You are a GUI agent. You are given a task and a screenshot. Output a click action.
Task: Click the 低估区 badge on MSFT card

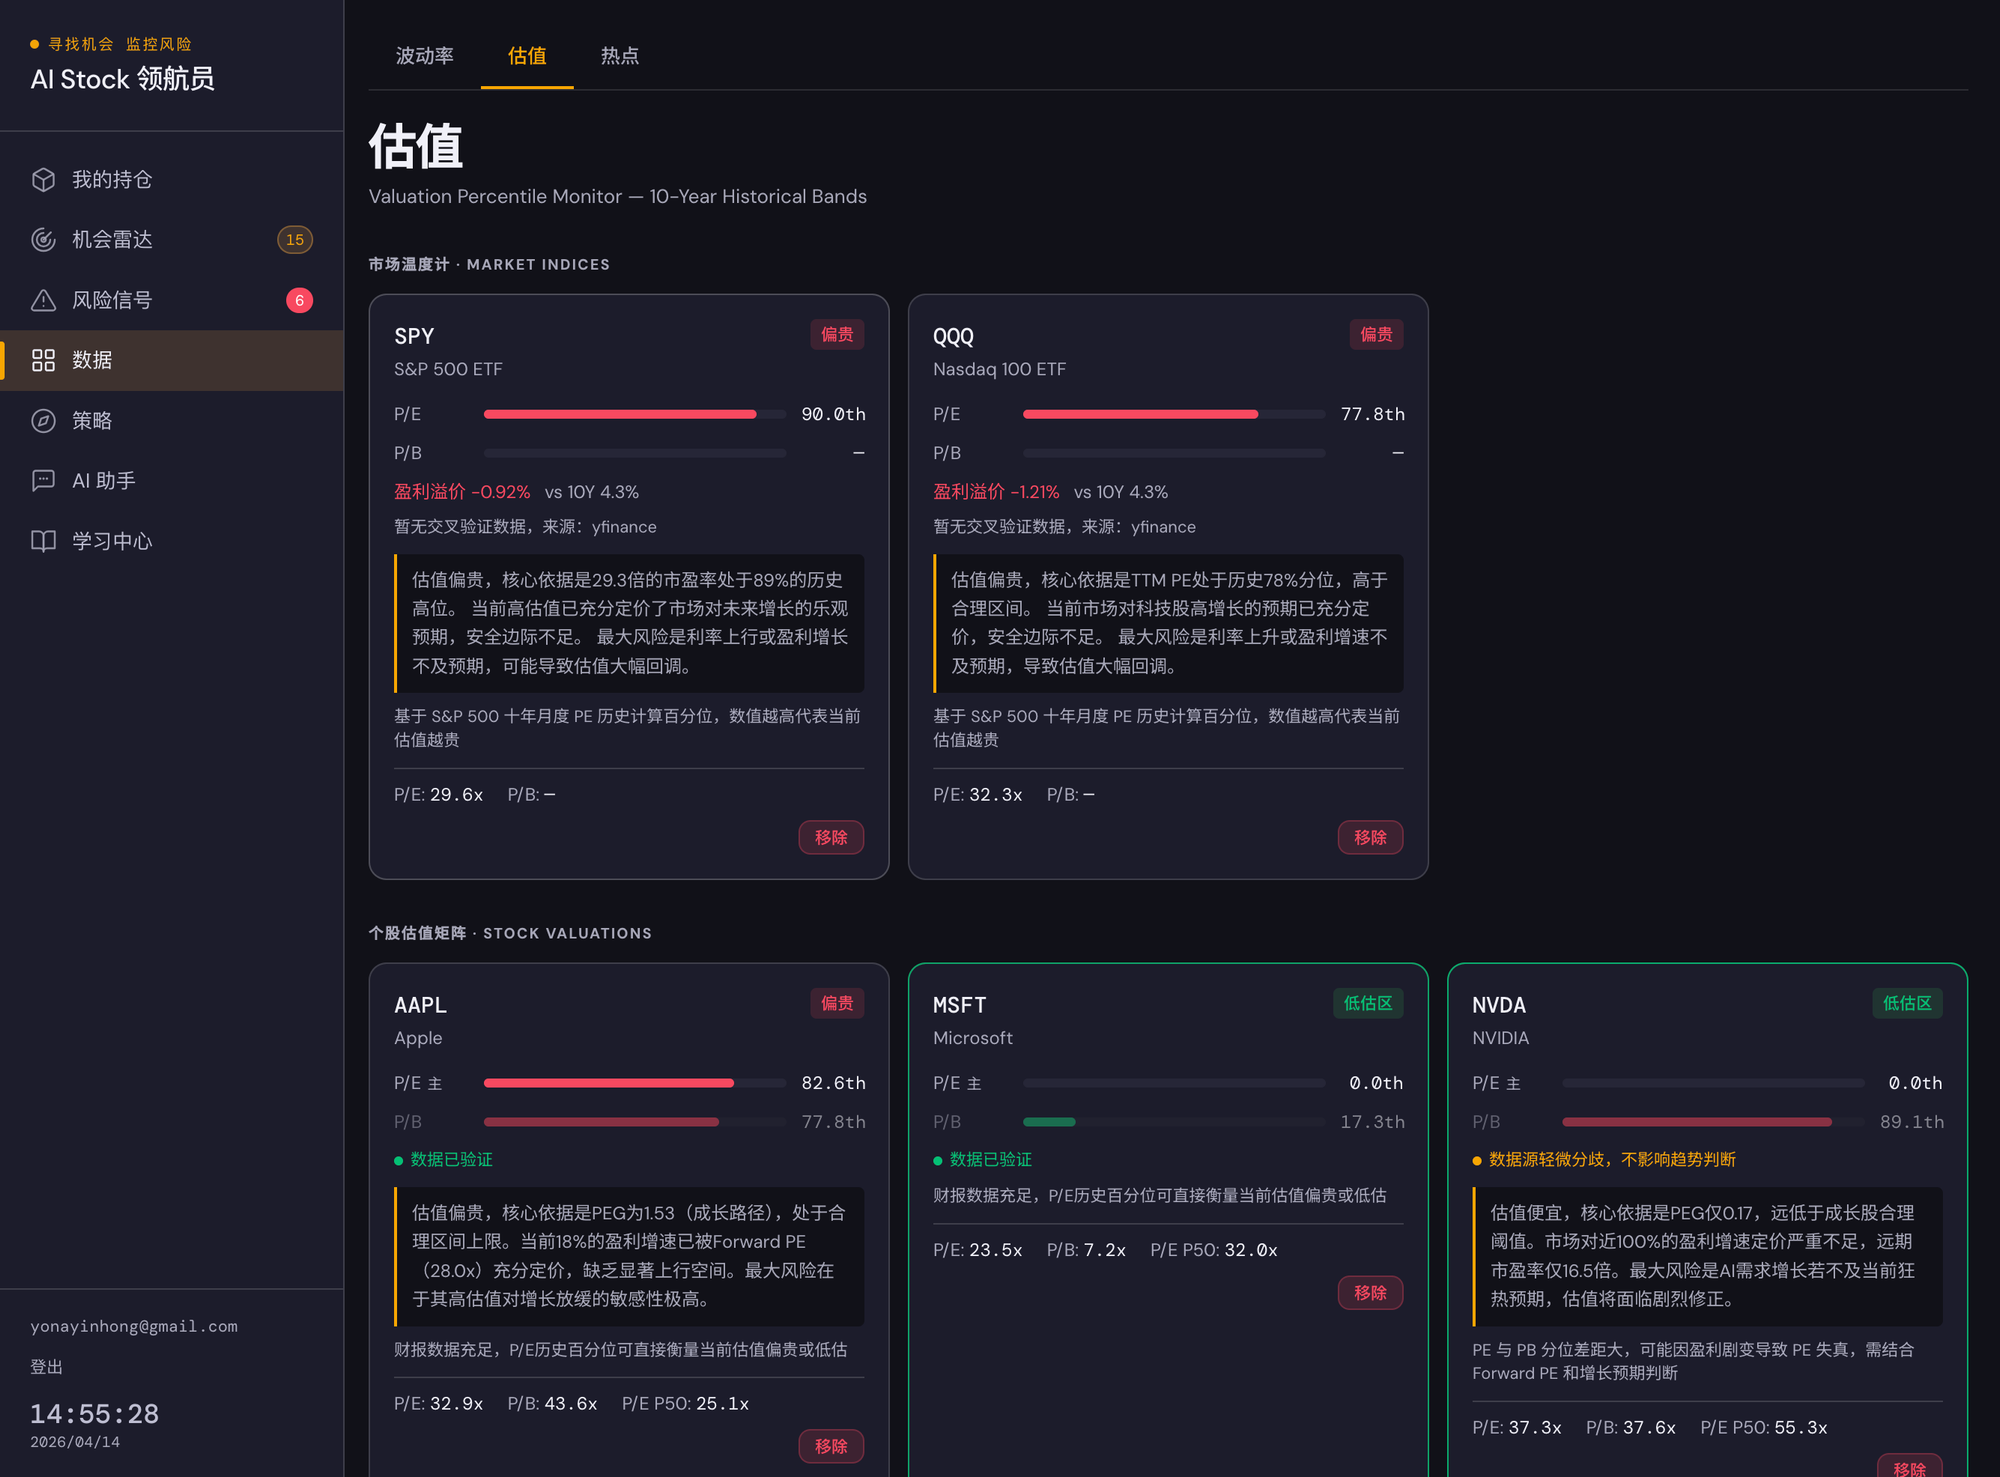(1367, 1003)
